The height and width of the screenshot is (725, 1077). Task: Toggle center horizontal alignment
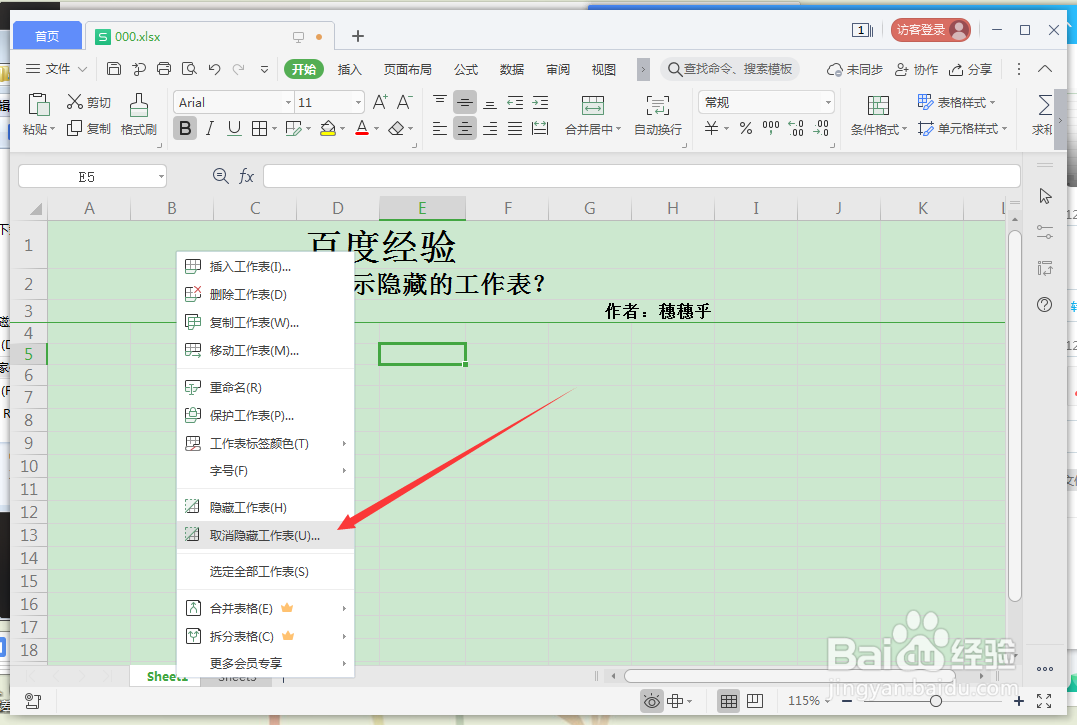click(x=465, y=128)
